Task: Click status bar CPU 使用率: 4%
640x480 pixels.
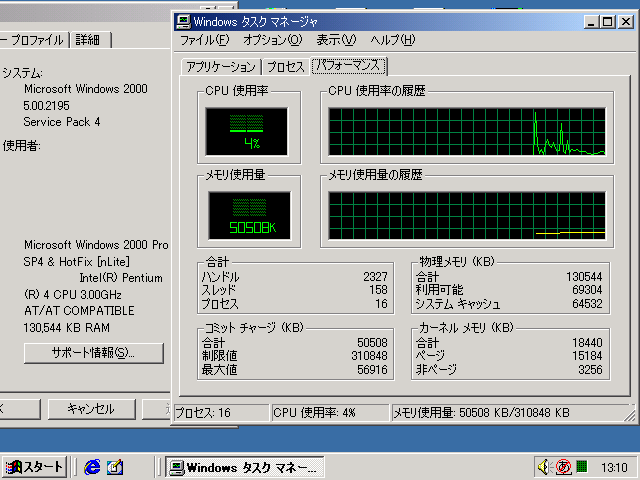Action: point(330,413)
